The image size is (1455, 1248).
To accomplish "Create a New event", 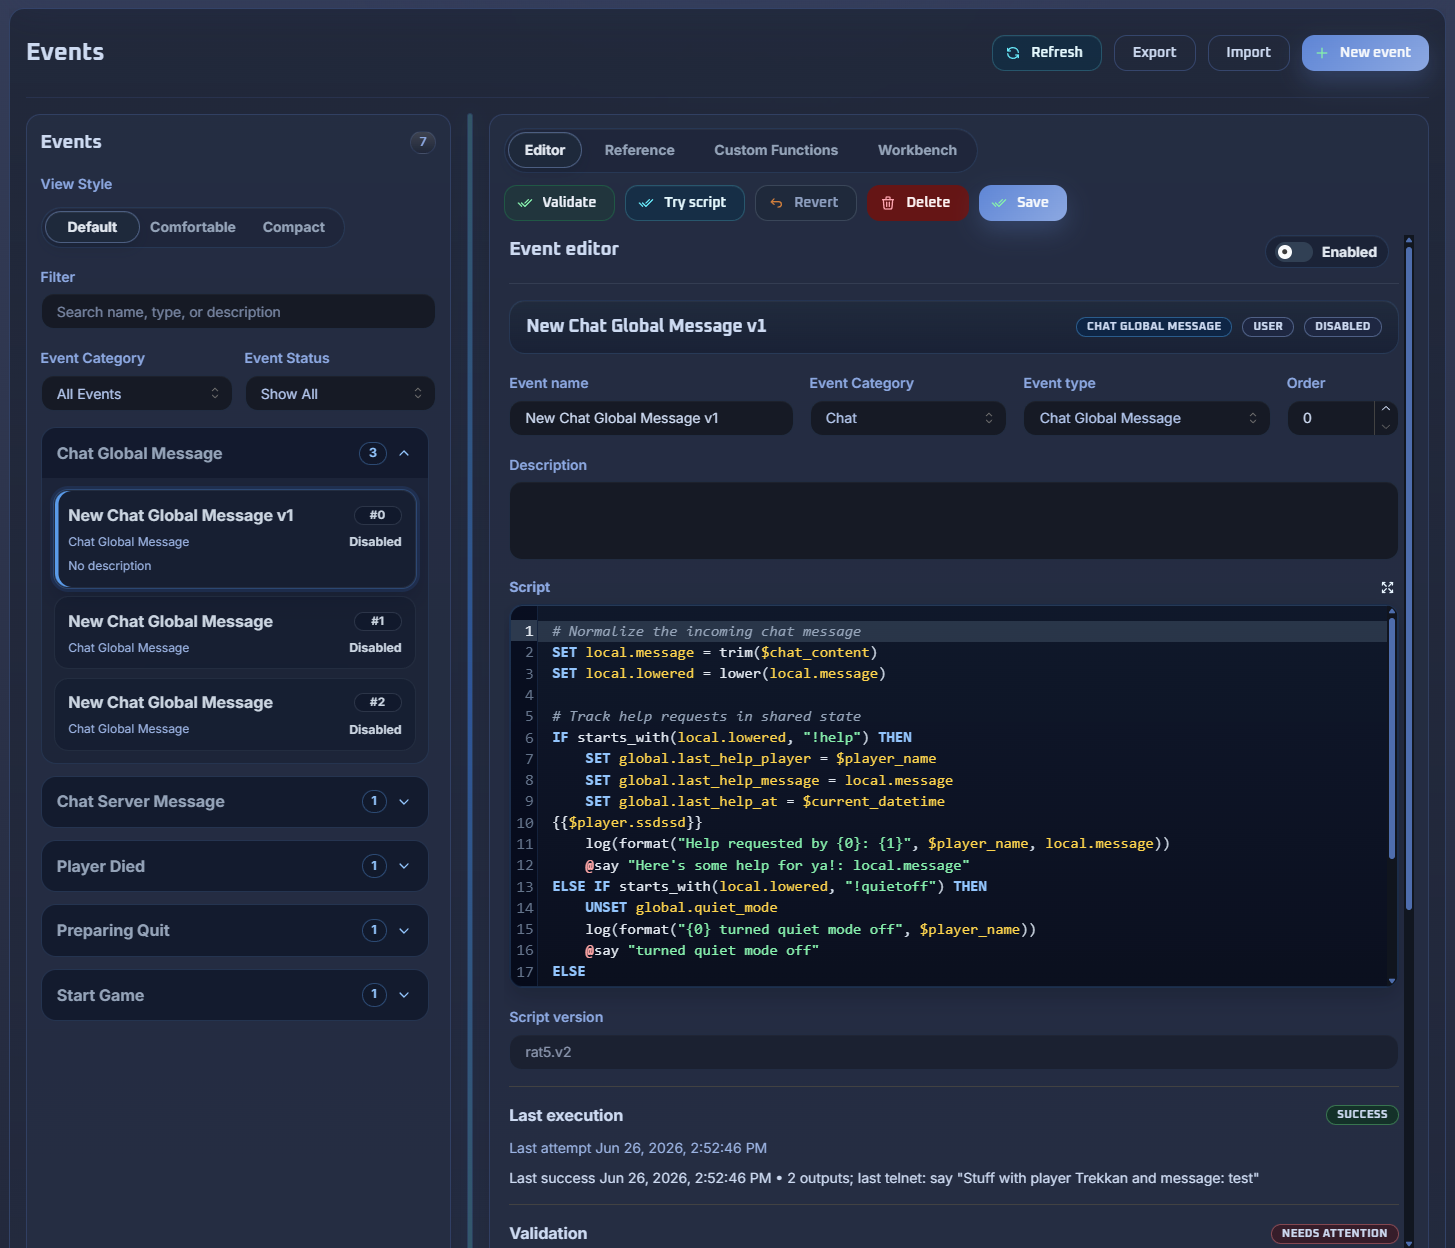I will (1365, 53).
